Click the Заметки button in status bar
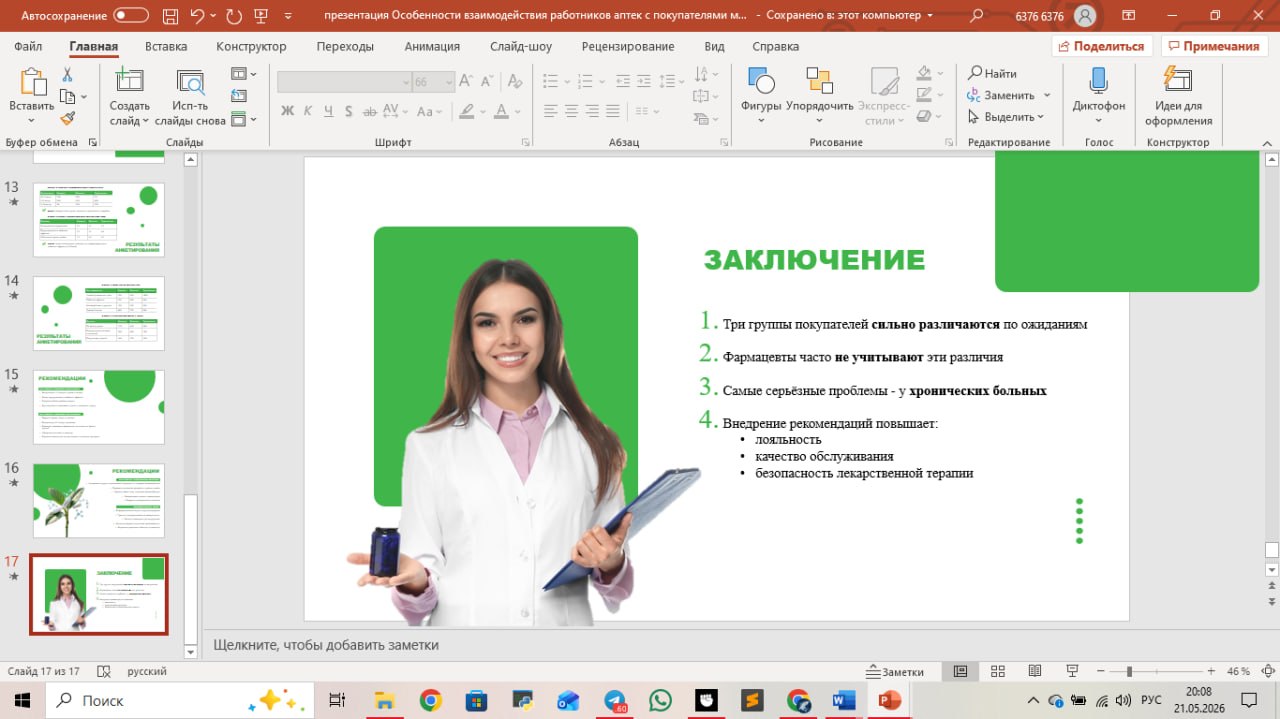This screenshot has height=719, width=1280. coord(895,672)
